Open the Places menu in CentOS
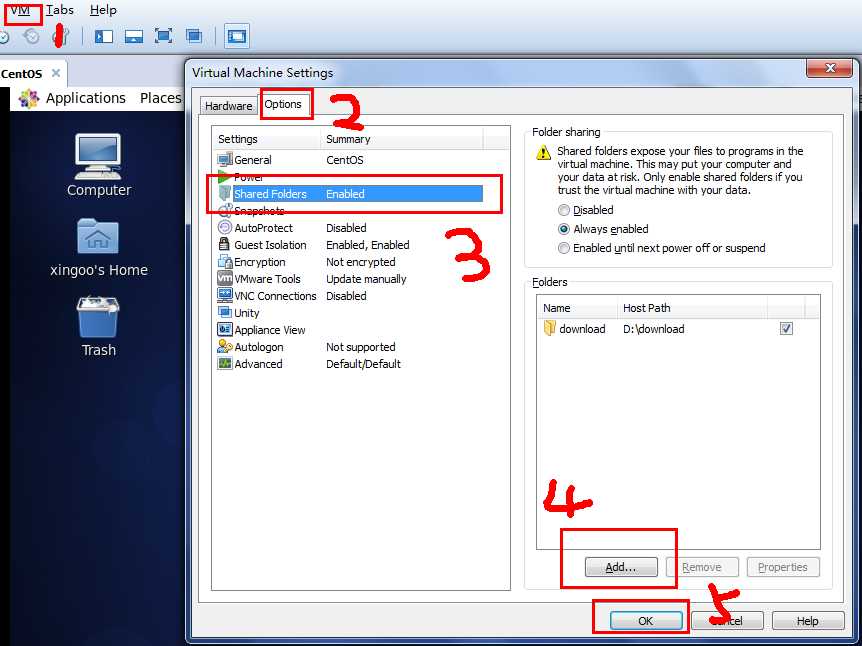 (x=161, y=98)
